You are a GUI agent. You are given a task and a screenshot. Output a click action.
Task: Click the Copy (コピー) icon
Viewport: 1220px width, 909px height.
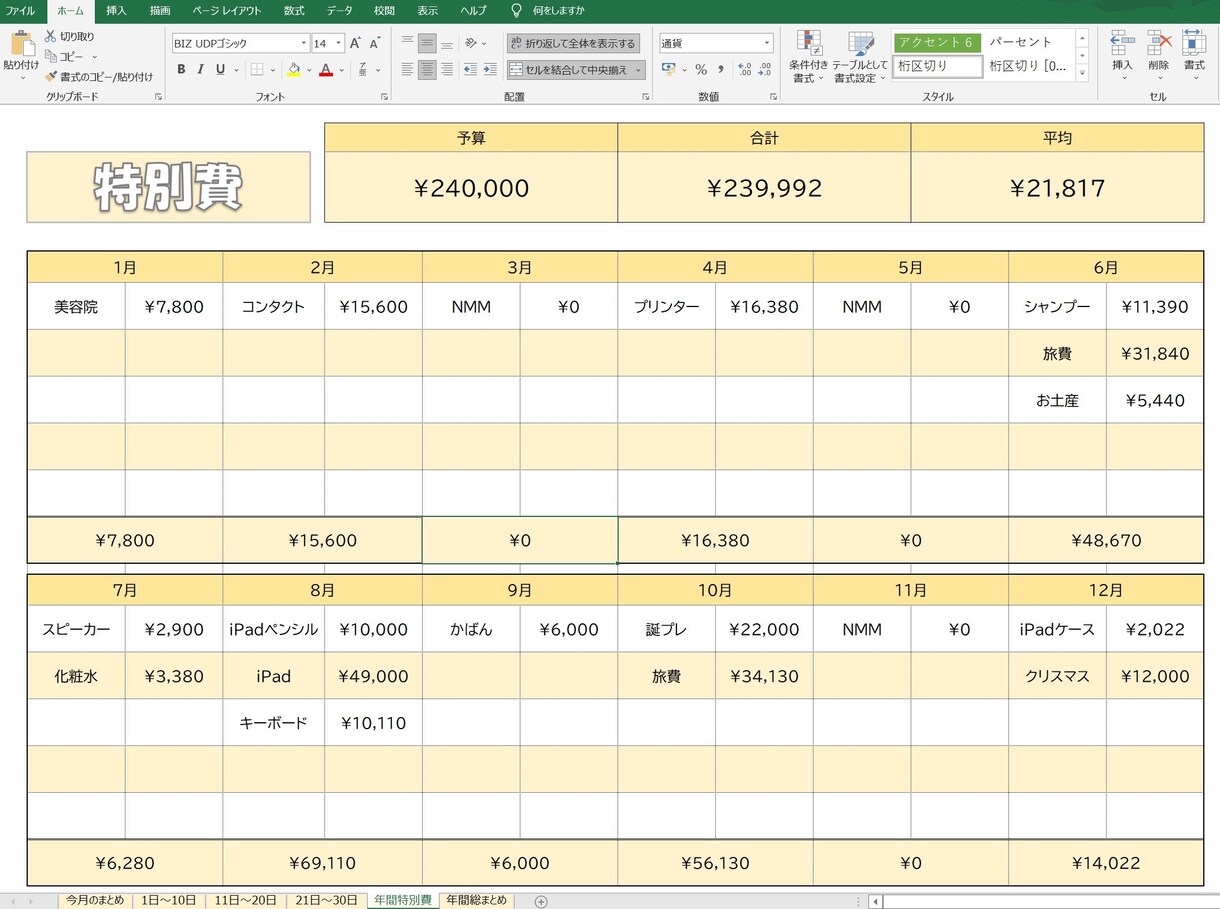point(50,56)
